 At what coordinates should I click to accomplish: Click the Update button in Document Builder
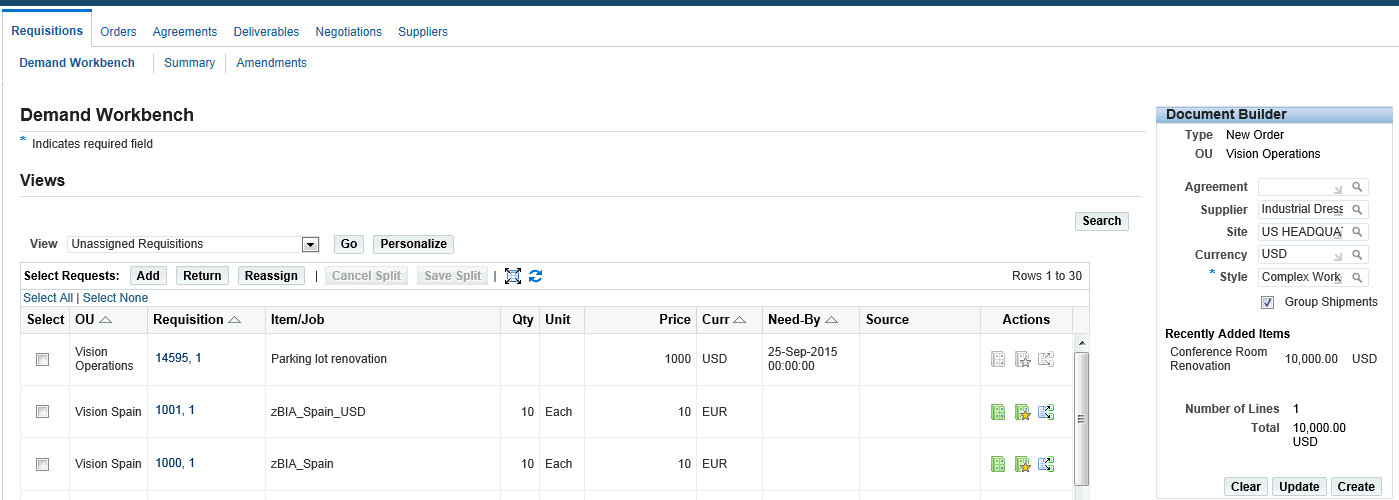pos(1299,487)
